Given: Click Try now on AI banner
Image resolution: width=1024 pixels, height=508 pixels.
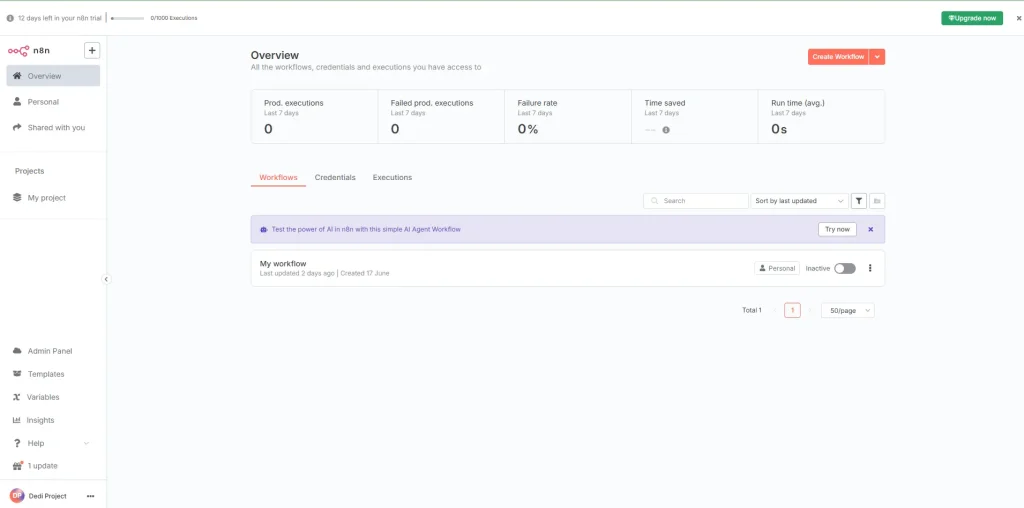Looking at the screenshot, I should click(837, 229).
